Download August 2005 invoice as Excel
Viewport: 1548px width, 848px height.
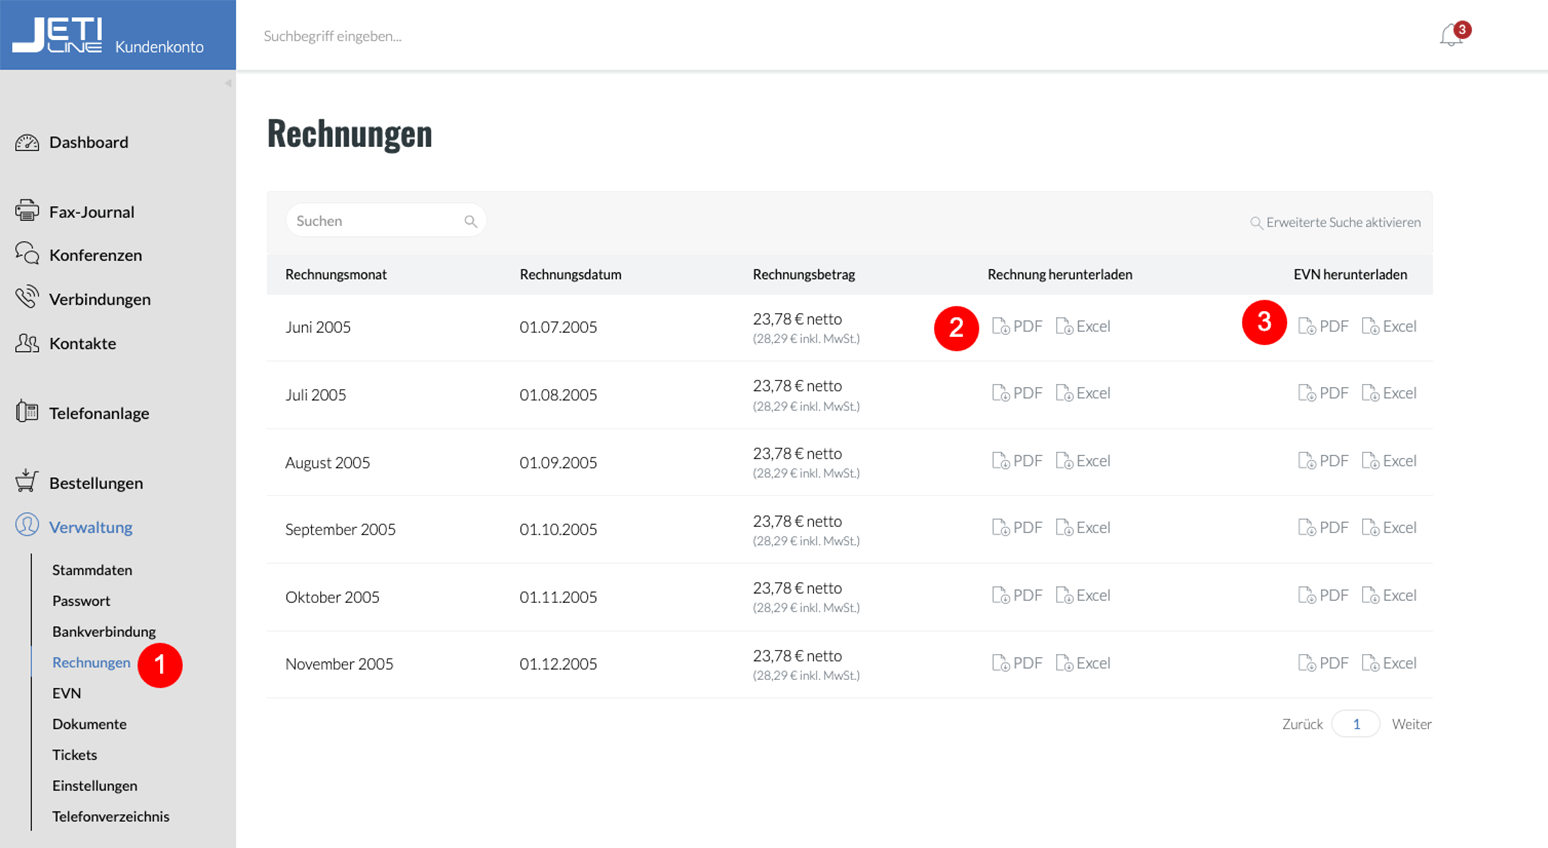pos(1083,461)
